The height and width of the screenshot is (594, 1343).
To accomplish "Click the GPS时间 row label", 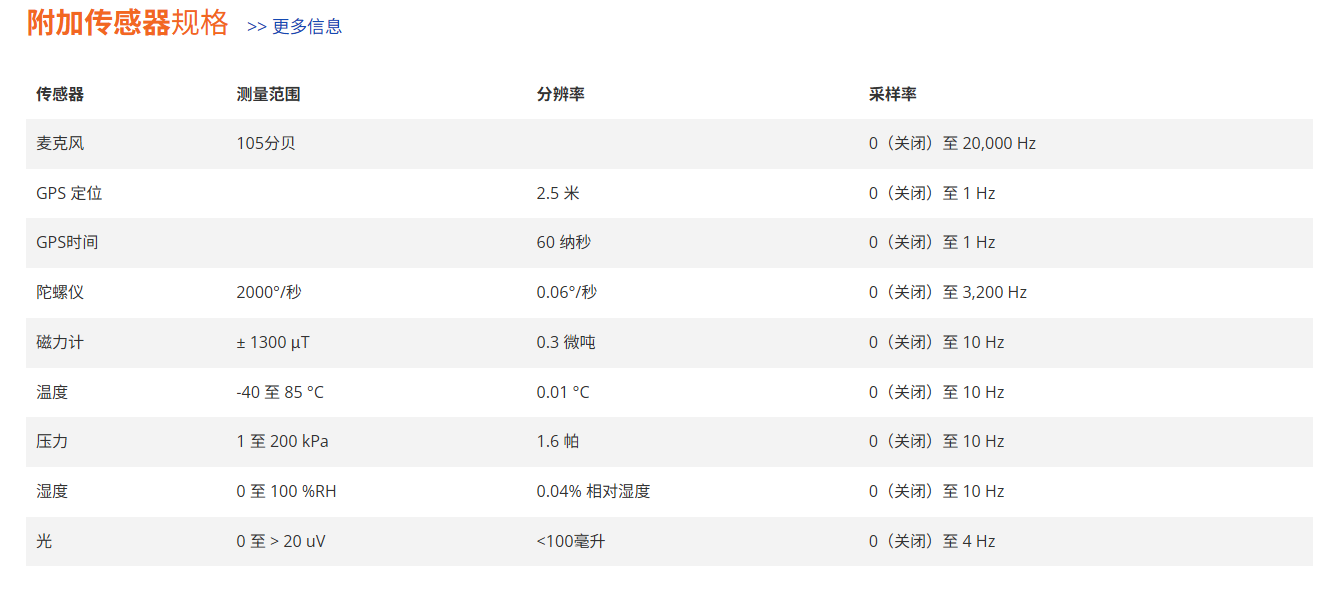I will 67,242.
